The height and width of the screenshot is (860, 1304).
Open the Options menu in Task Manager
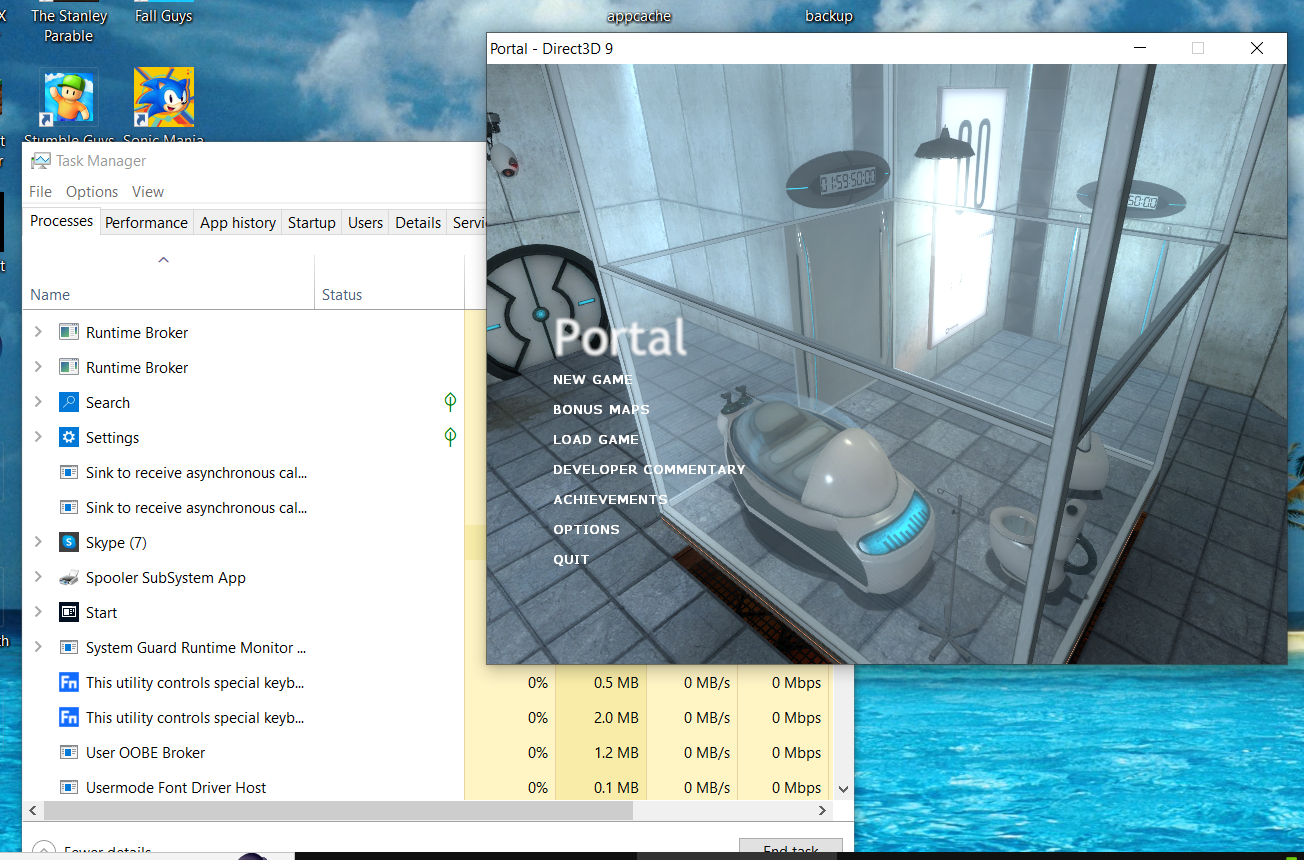(x=92, y=192)
